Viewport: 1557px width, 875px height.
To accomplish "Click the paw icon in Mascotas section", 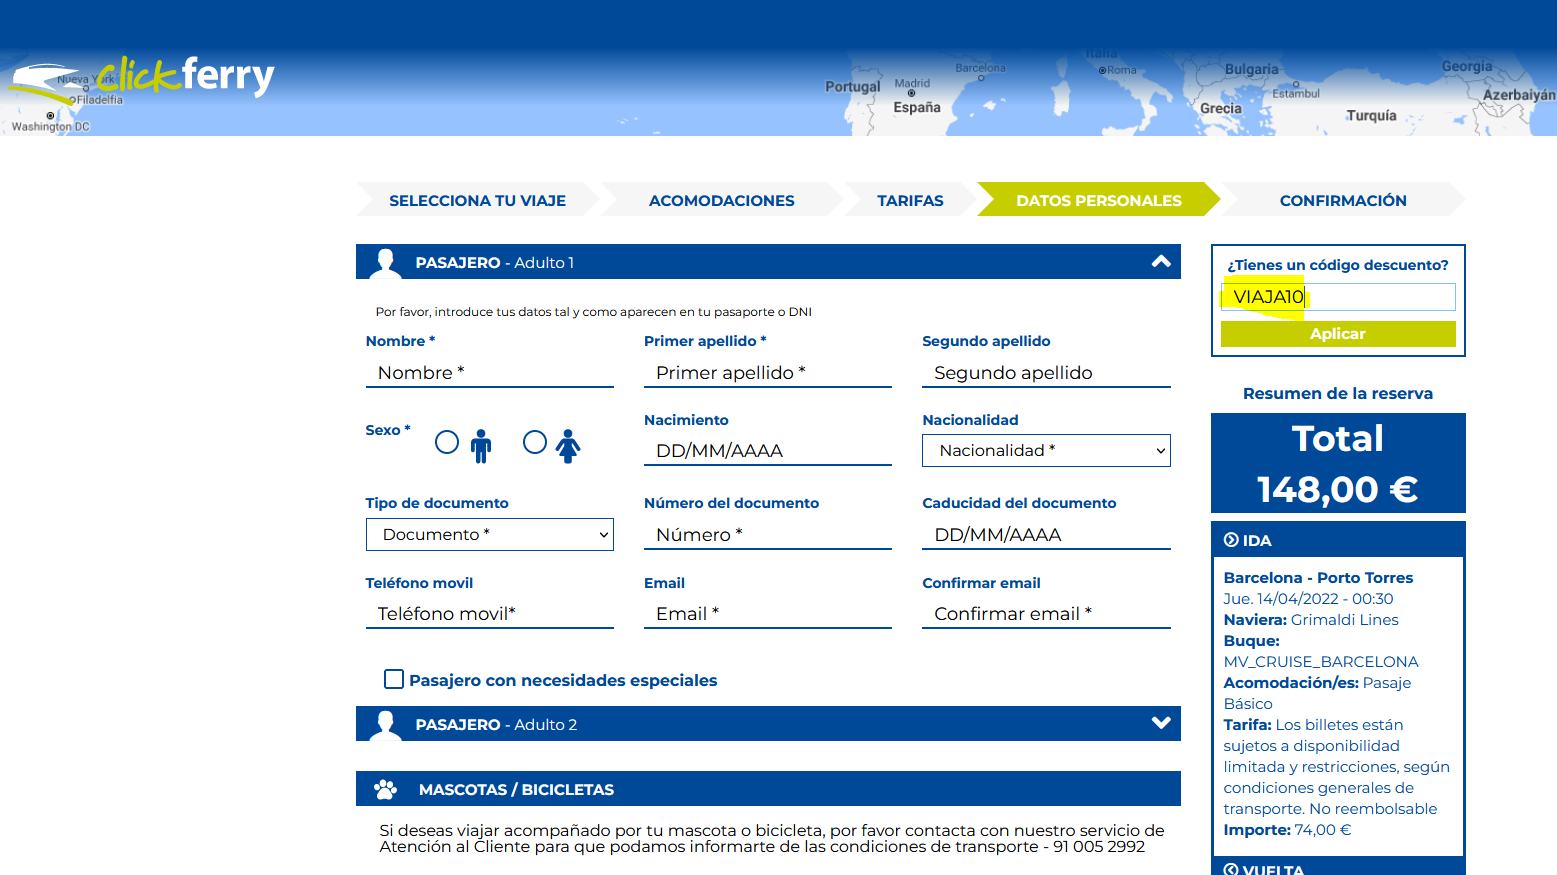I will coord(385,789).
